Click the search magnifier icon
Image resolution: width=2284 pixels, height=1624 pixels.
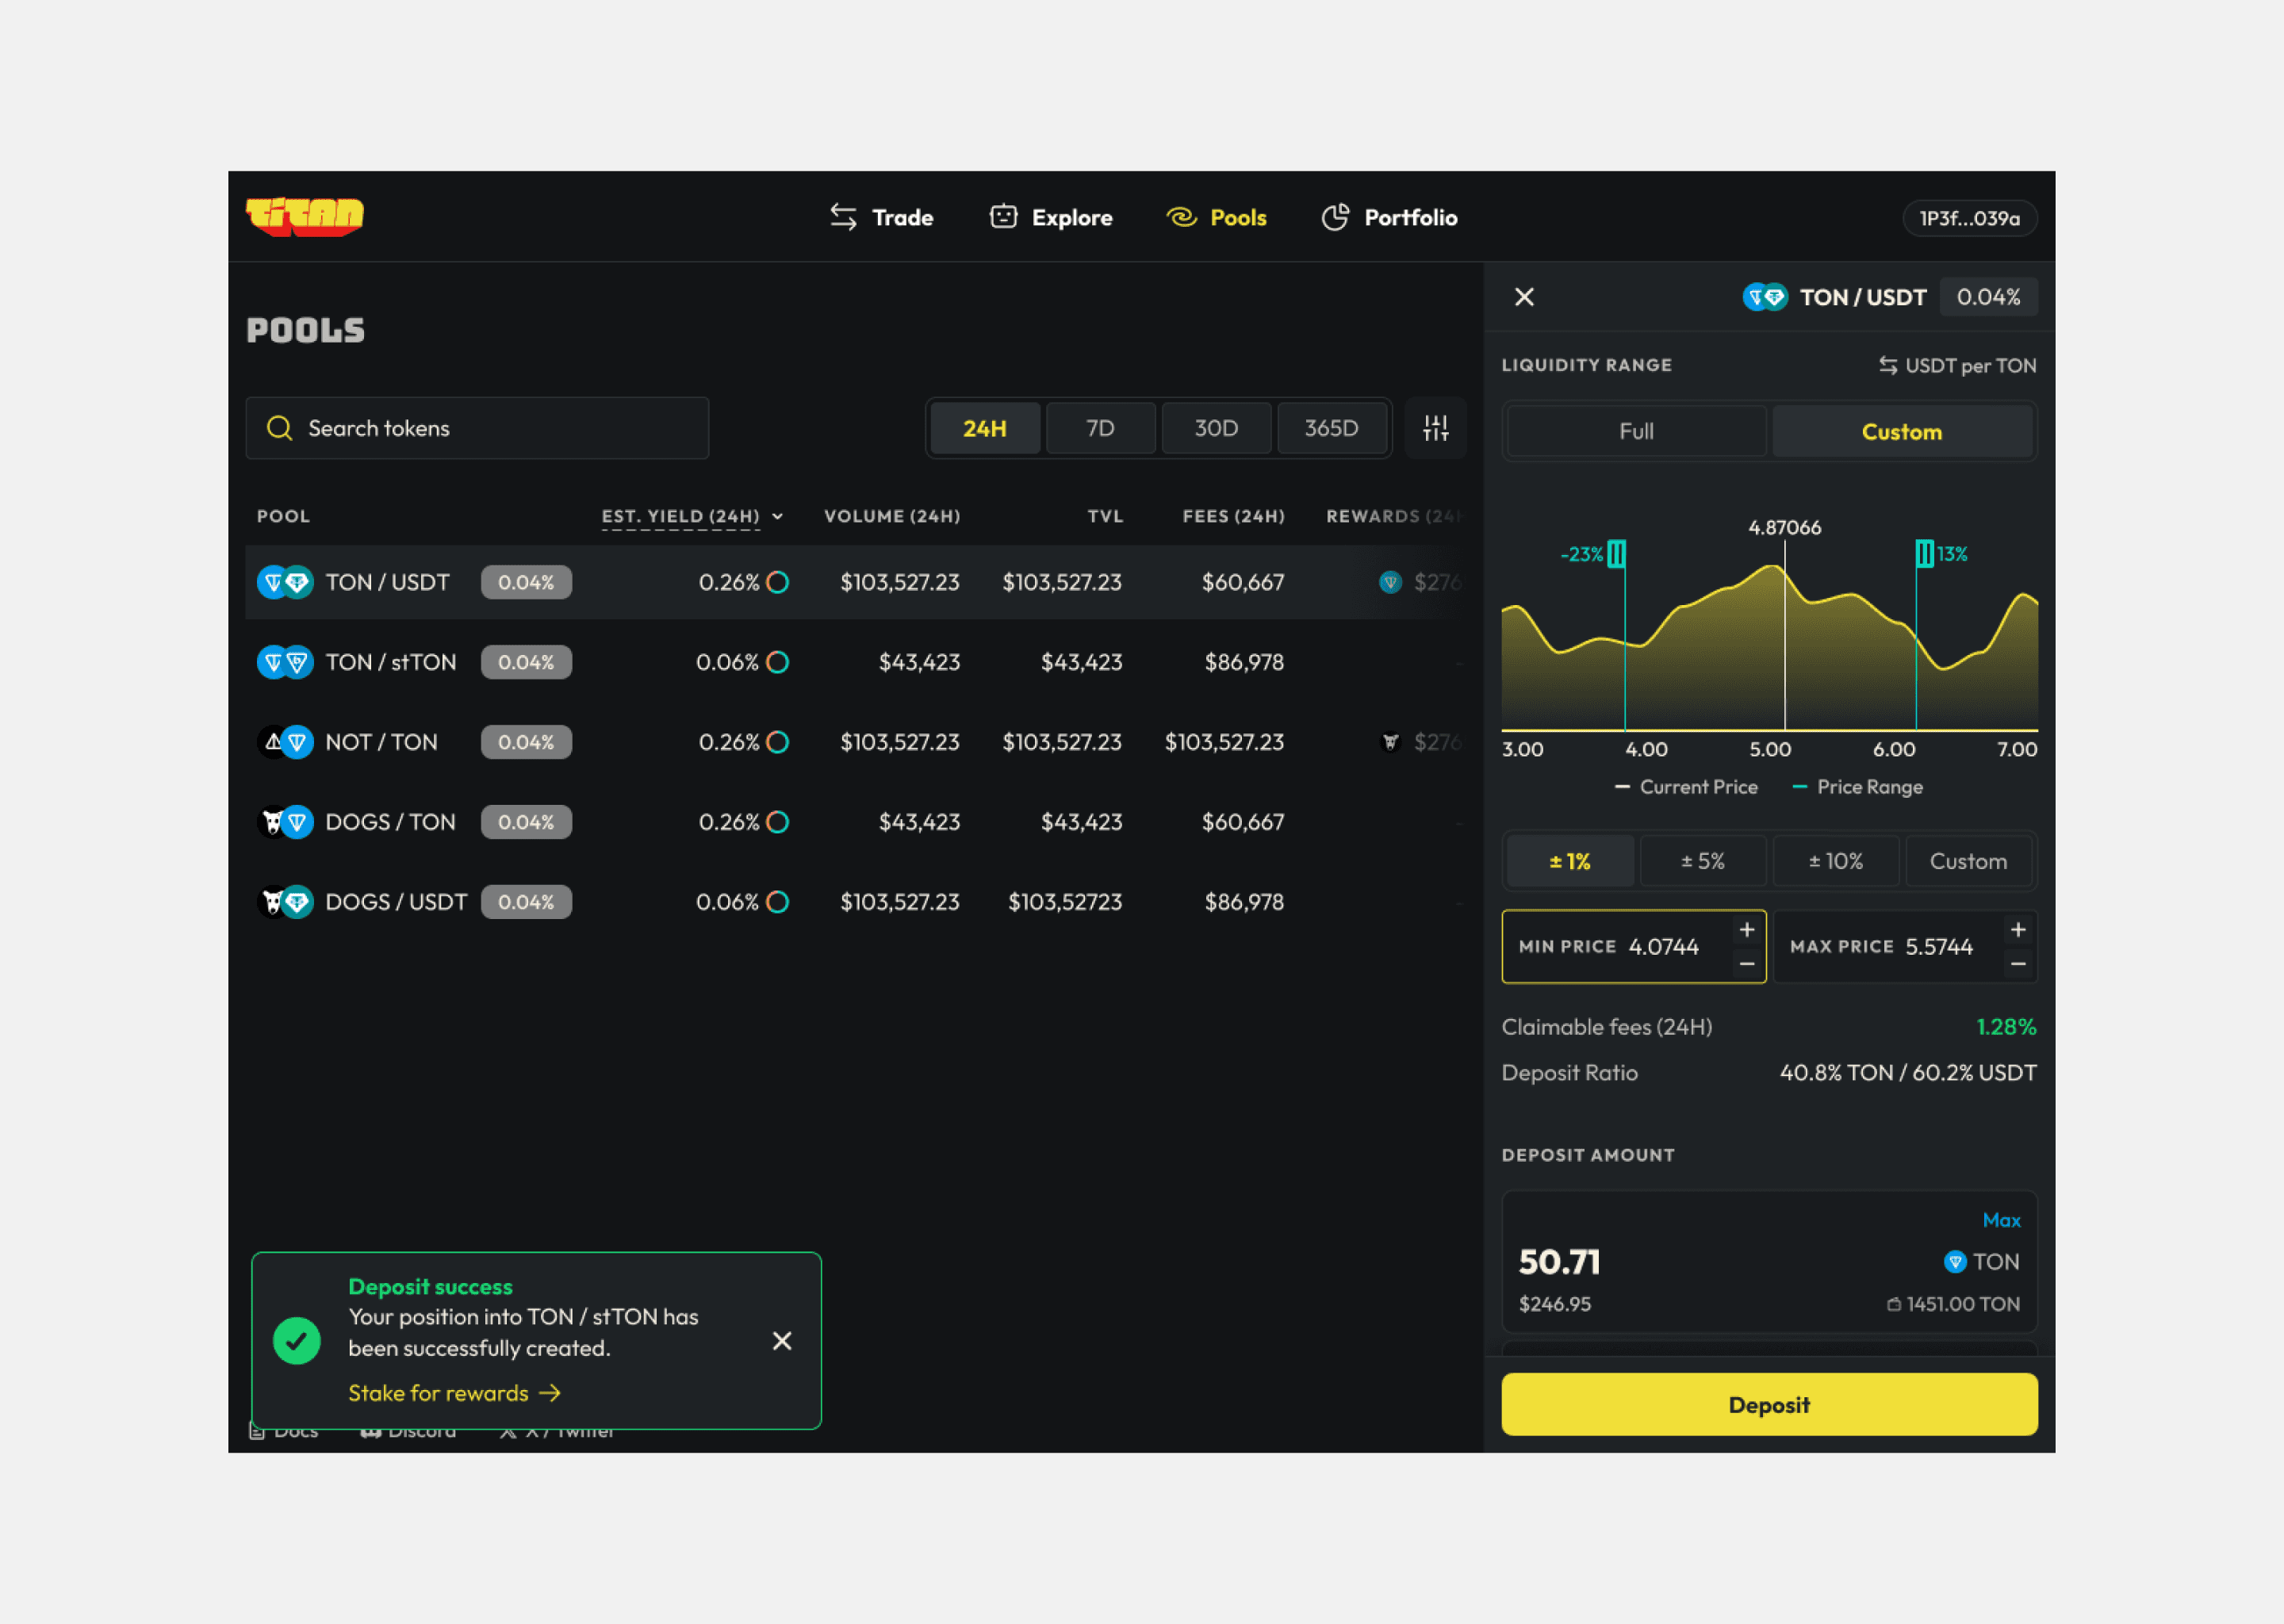point(280,428)
